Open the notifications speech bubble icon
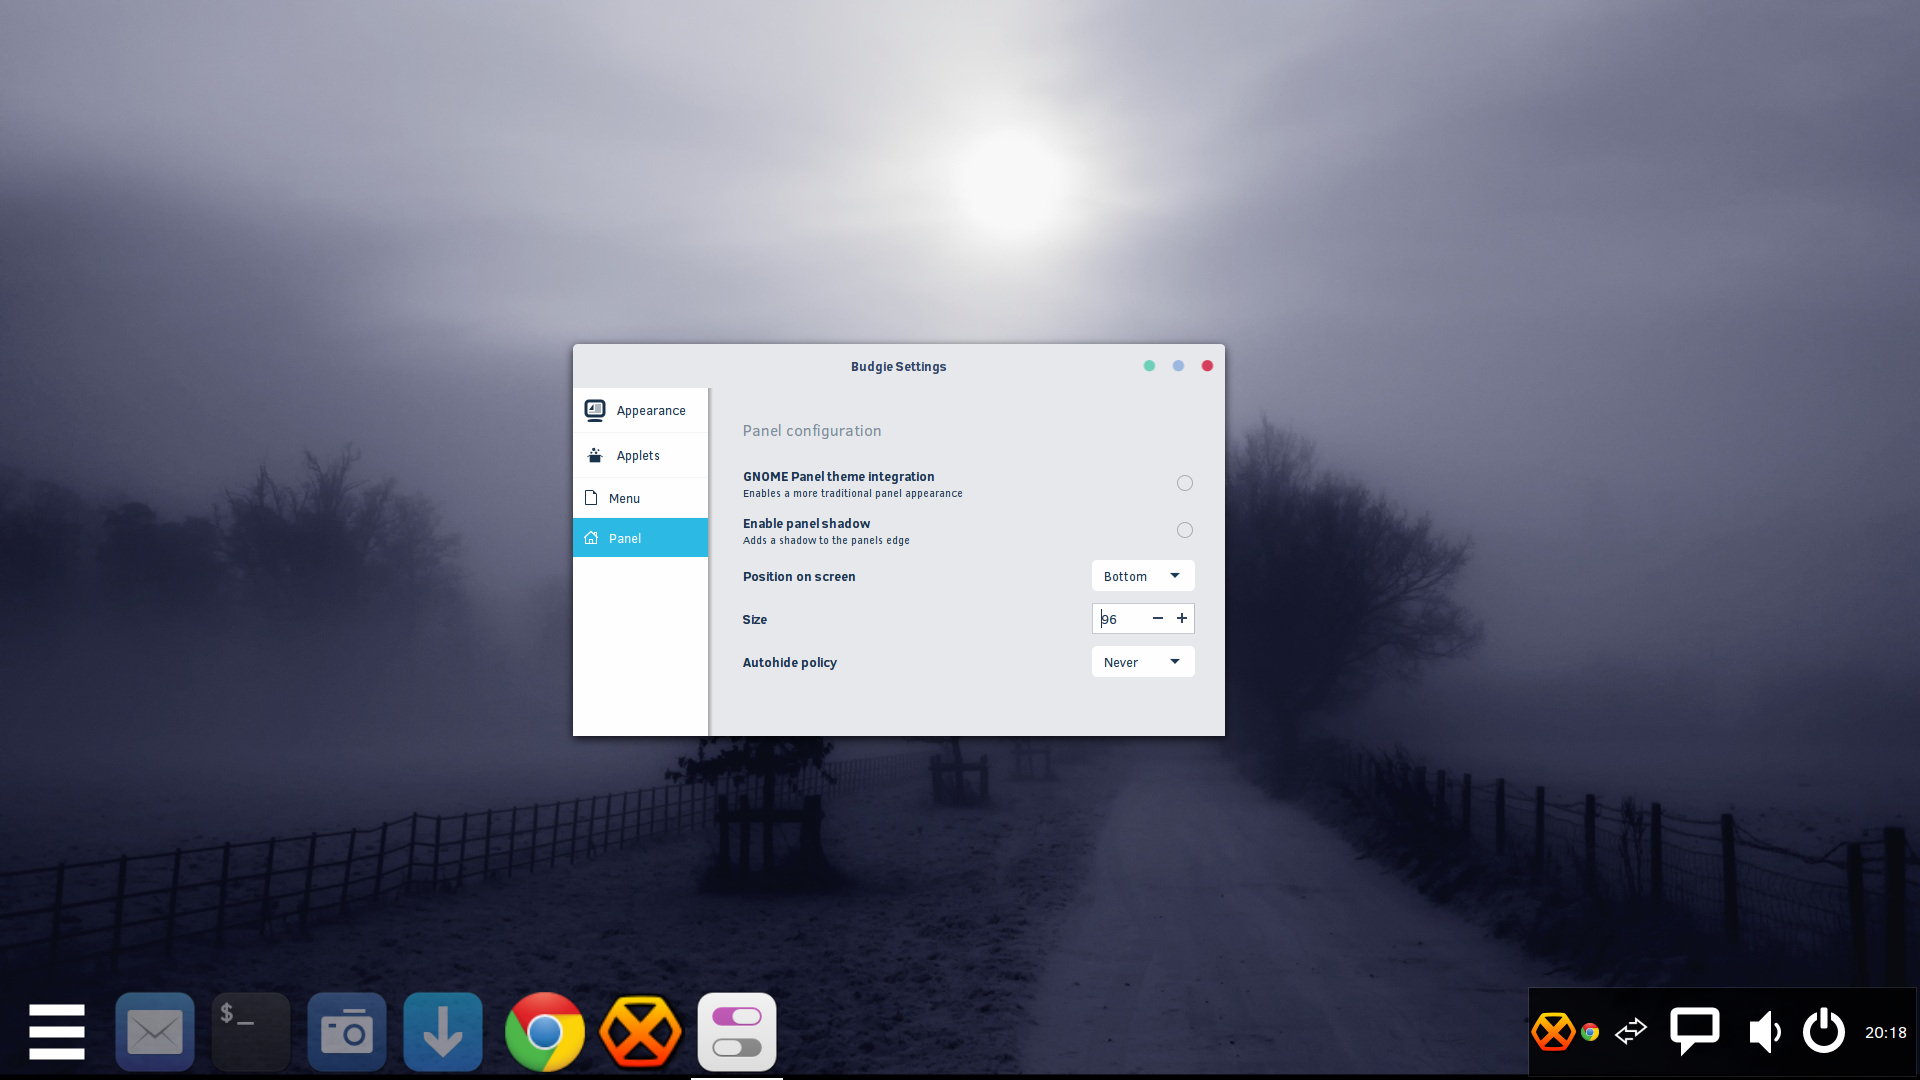1920x1080 pixels. pos(1694,1030)
